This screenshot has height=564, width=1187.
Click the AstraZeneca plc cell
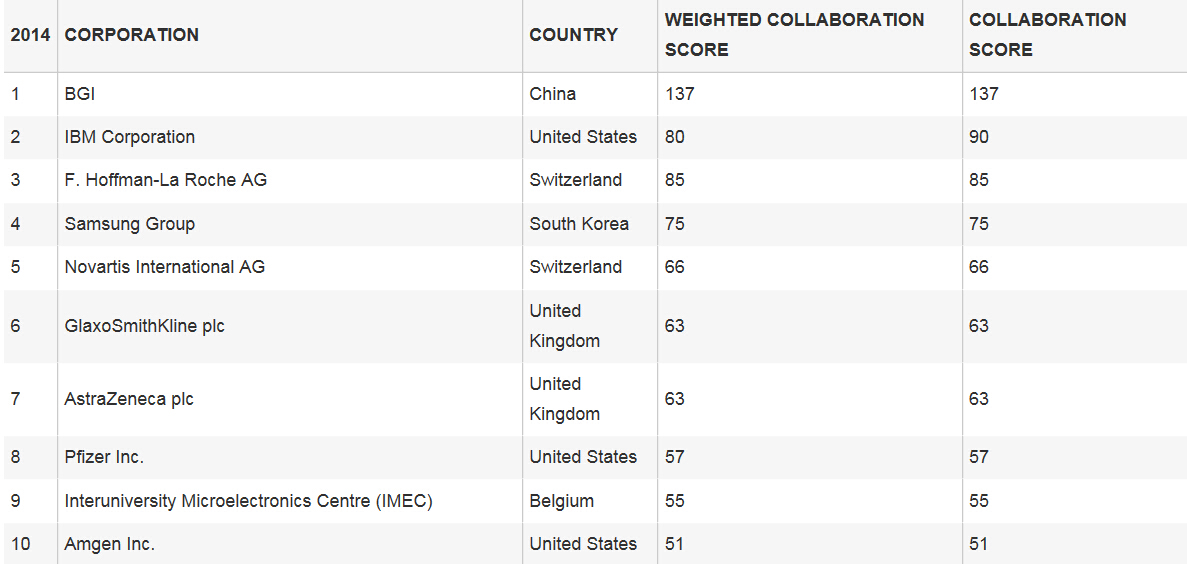pyautogui.click(x=129, y=399)
